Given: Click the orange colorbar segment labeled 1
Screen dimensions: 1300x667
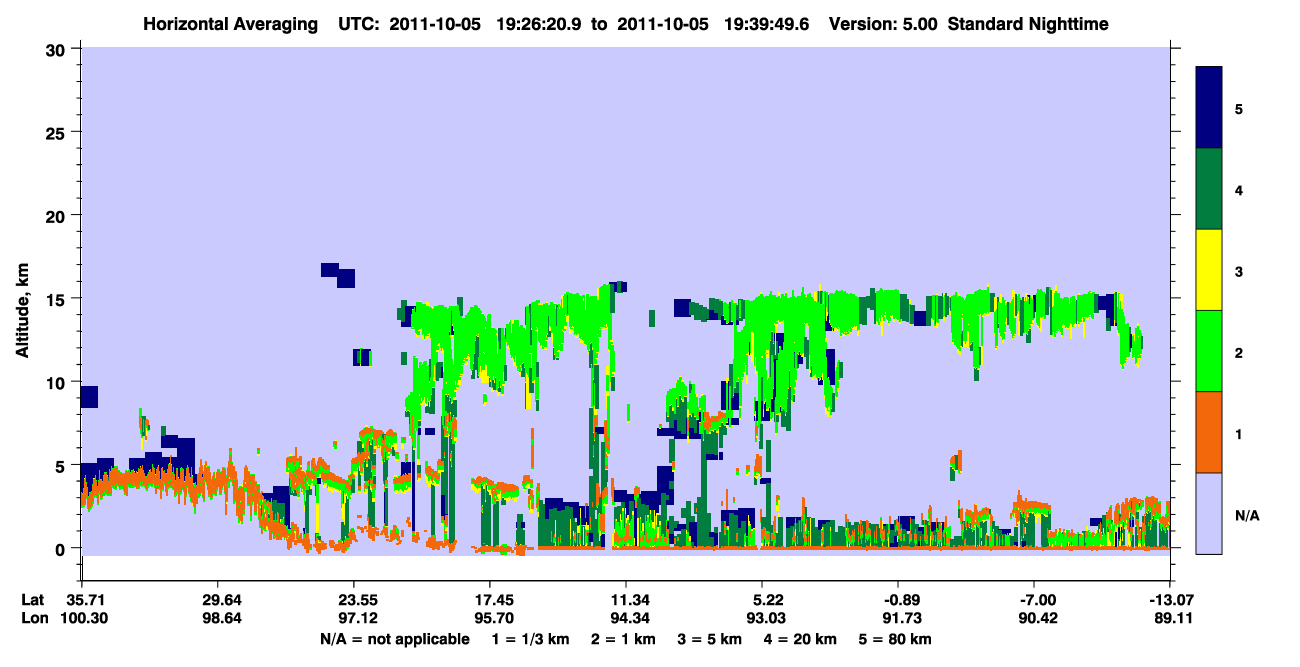Looking at the screenshot, I should pyautogui.click(x=1209, y=431).
